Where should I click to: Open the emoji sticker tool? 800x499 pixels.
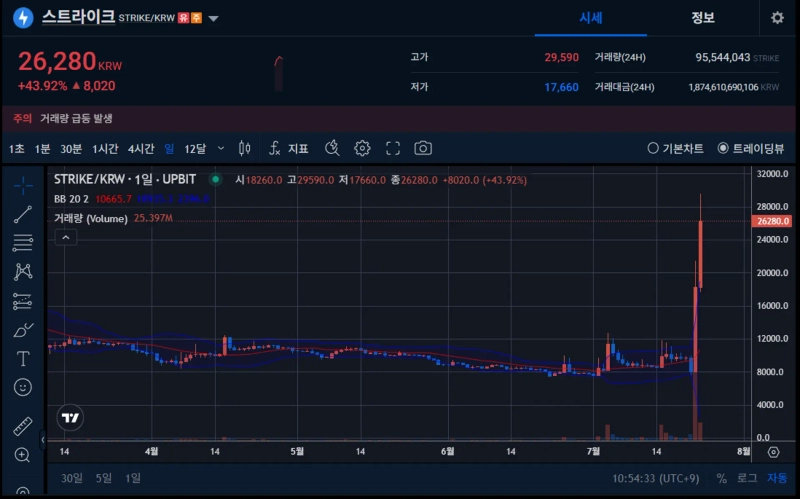point(23,387)
